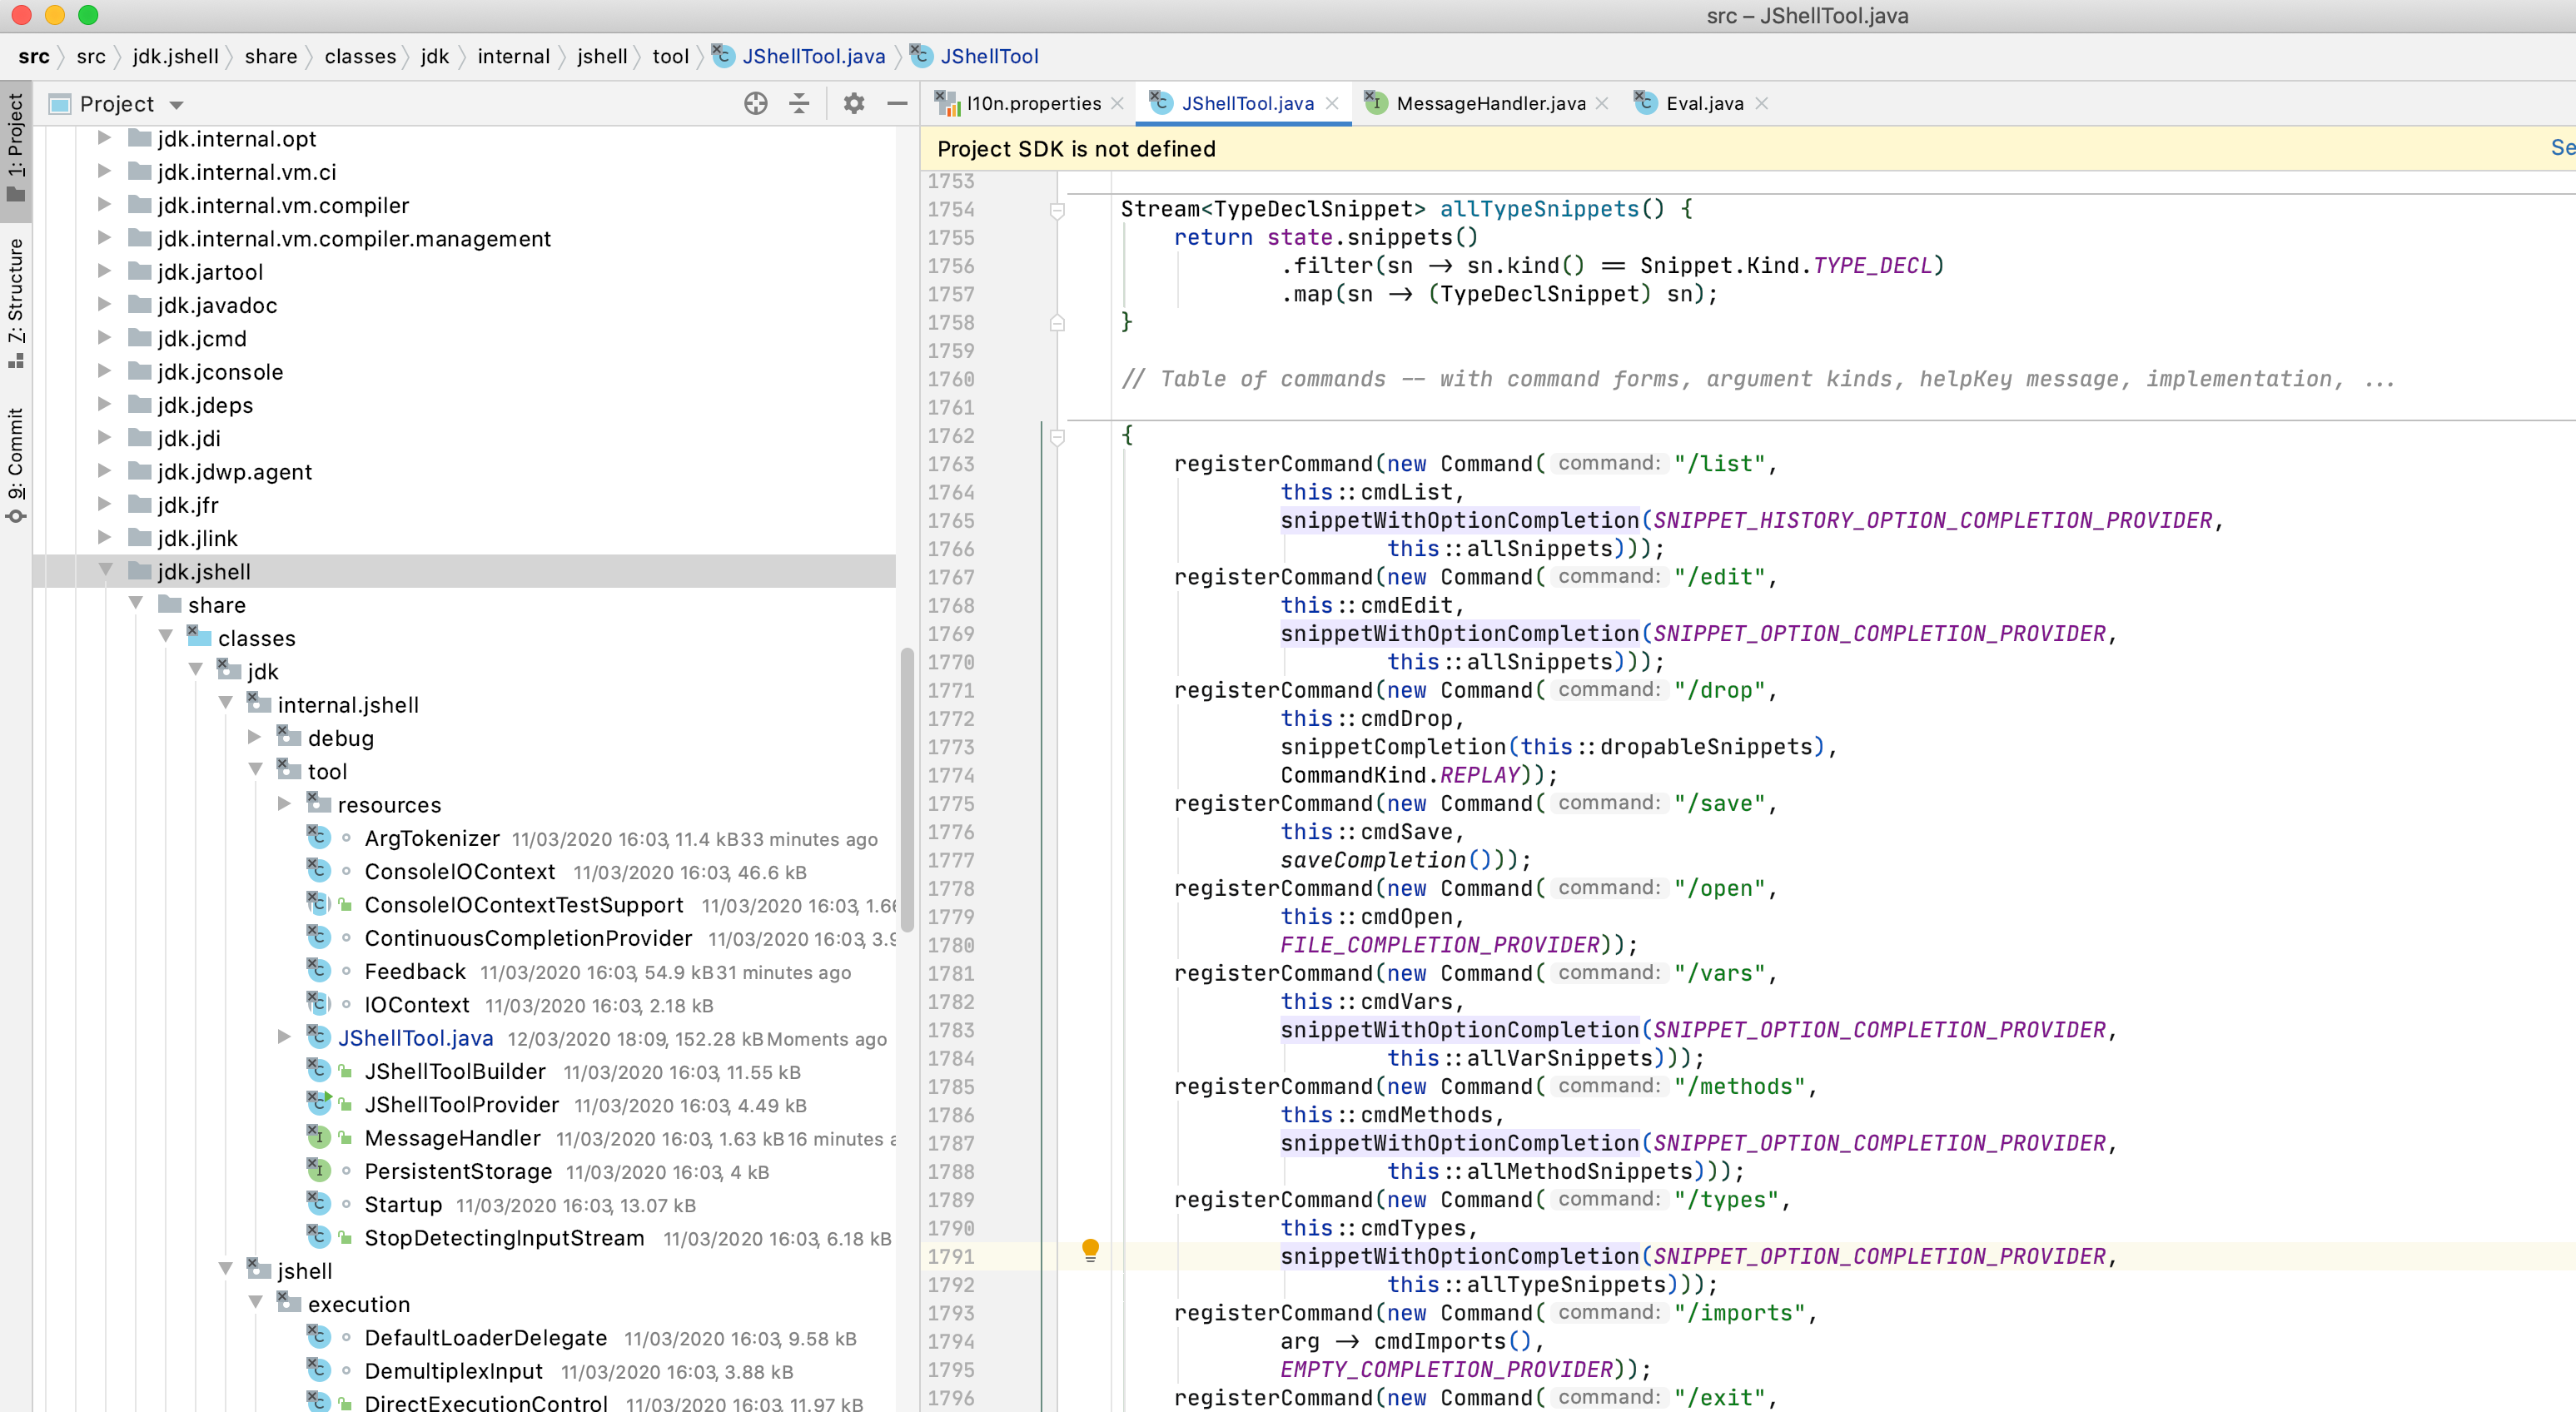The width and height of the screenshot is (2576, 1412).
Task: Click the yellow bulb icon on line 1790
Action: click(1088, 1252)
